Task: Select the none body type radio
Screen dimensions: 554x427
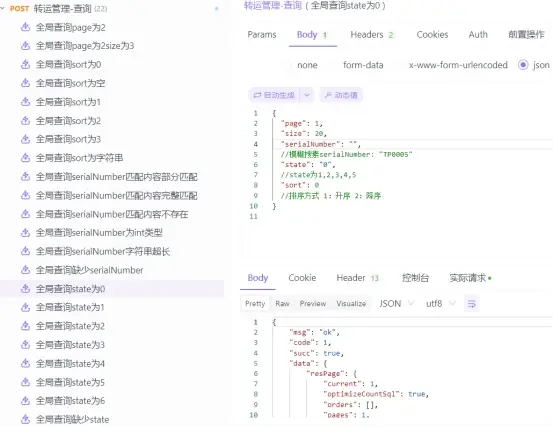Action: click(x=288, y=65)
